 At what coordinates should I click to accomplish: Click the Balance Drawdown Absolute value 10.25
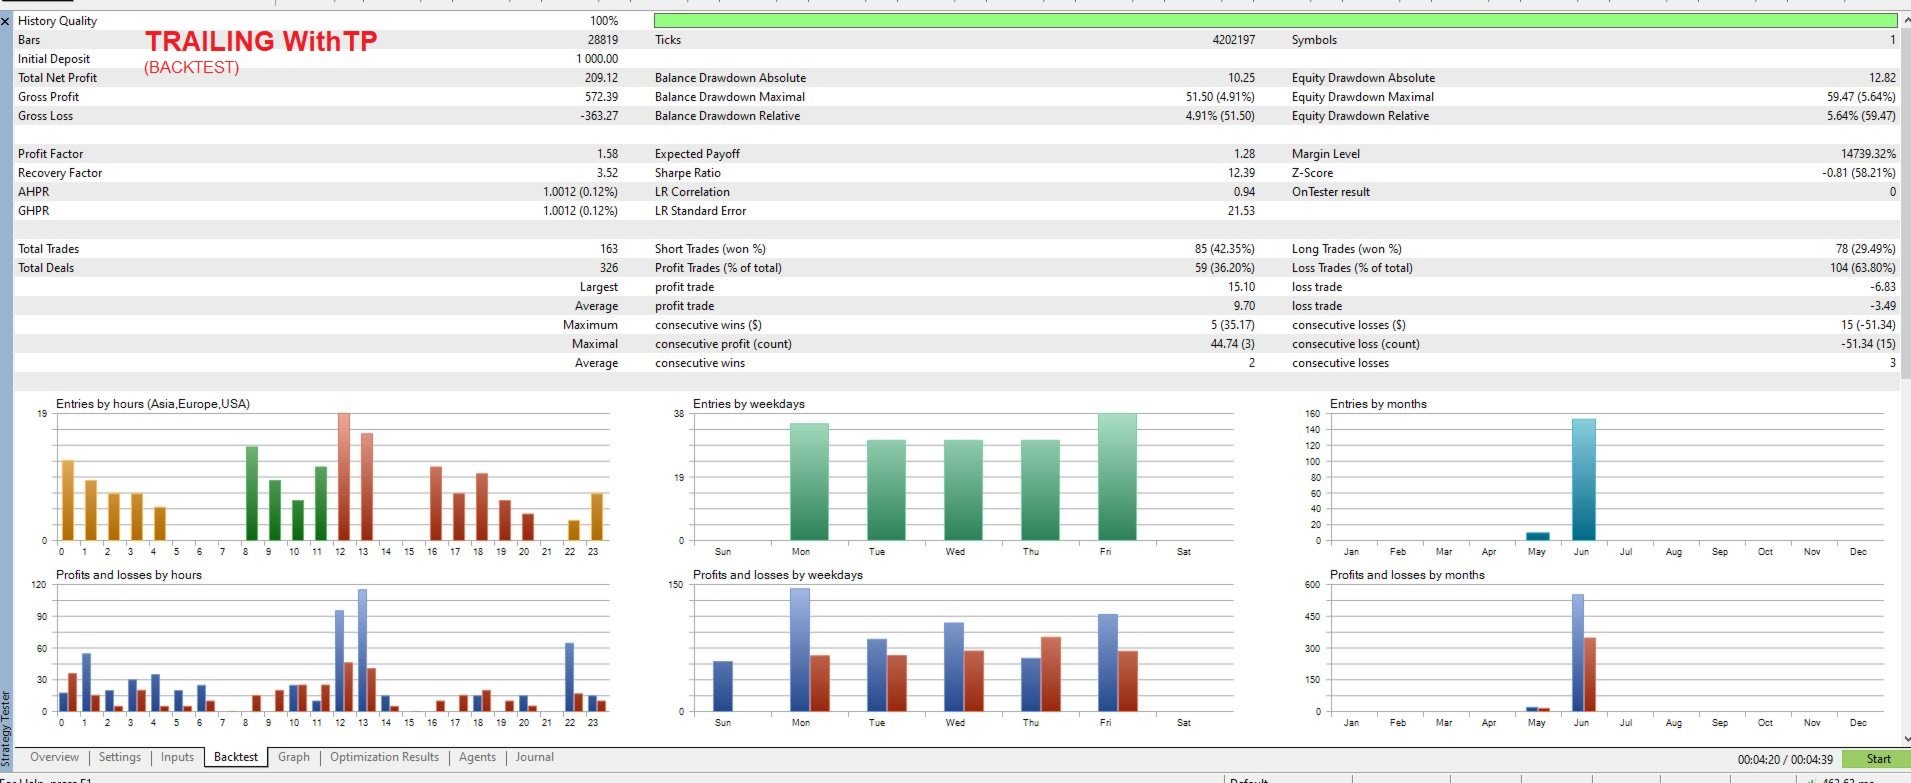[x=1241, y=78]
